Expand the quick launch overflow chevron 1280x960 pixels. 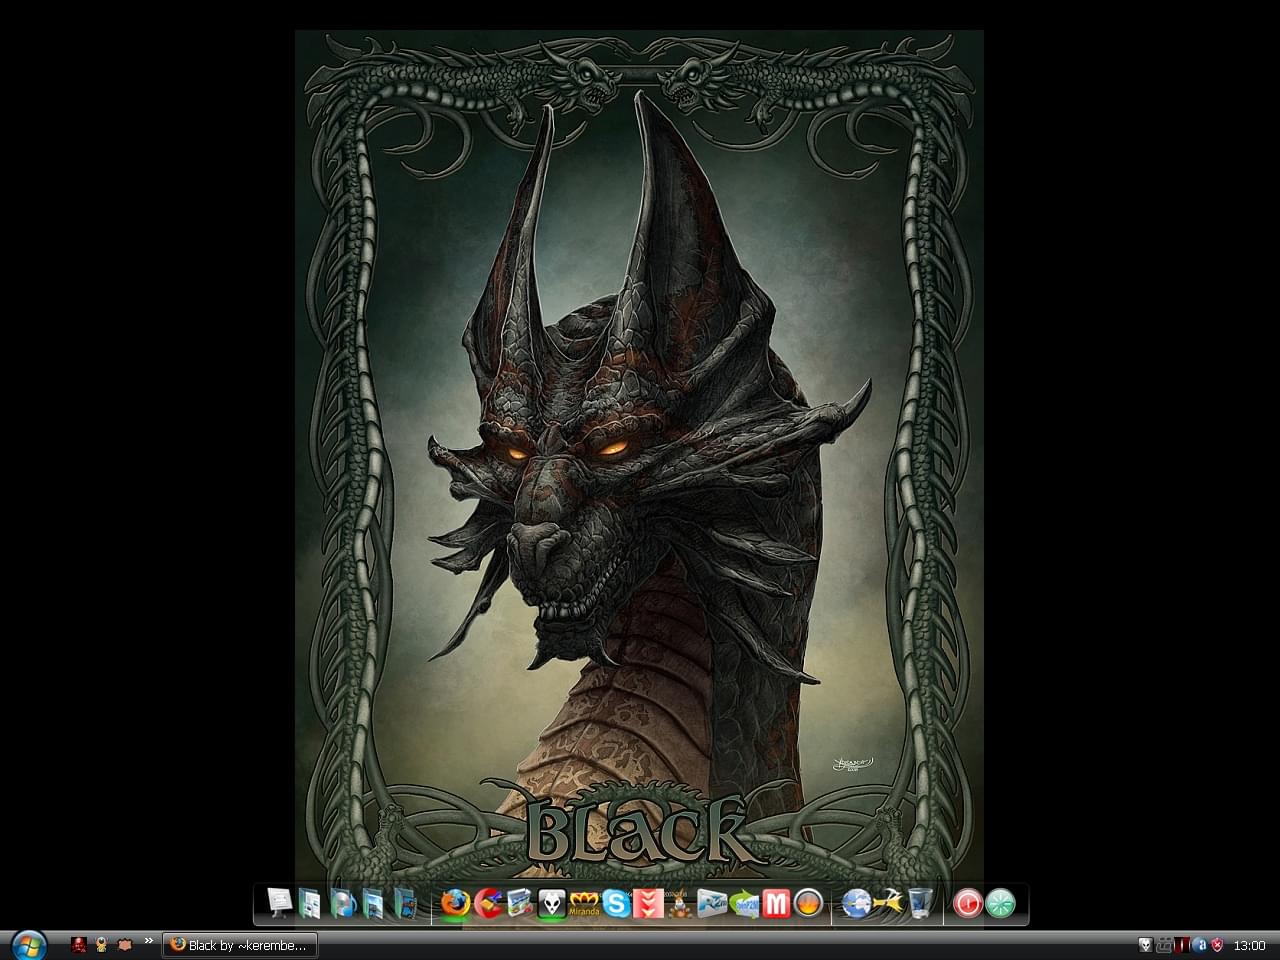coord(149,941)
